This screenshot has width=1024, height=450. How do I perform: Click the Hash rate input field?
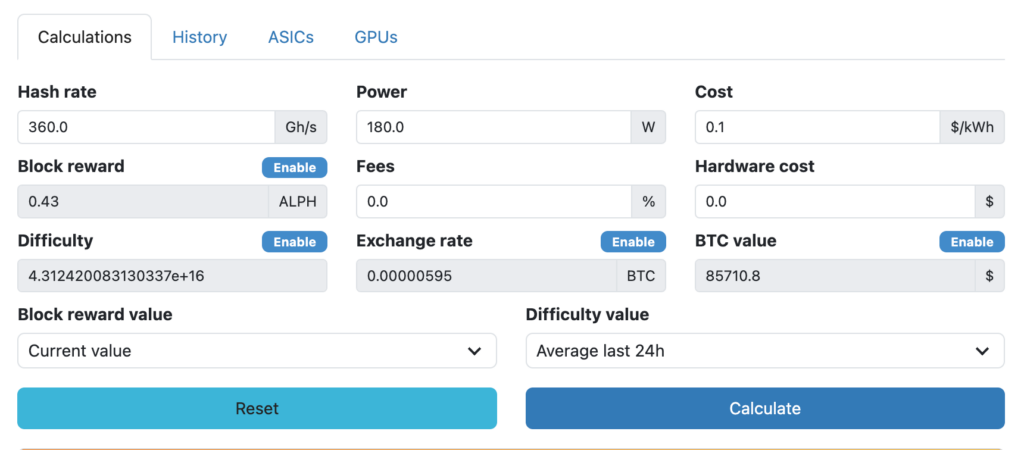coord(146,128)
